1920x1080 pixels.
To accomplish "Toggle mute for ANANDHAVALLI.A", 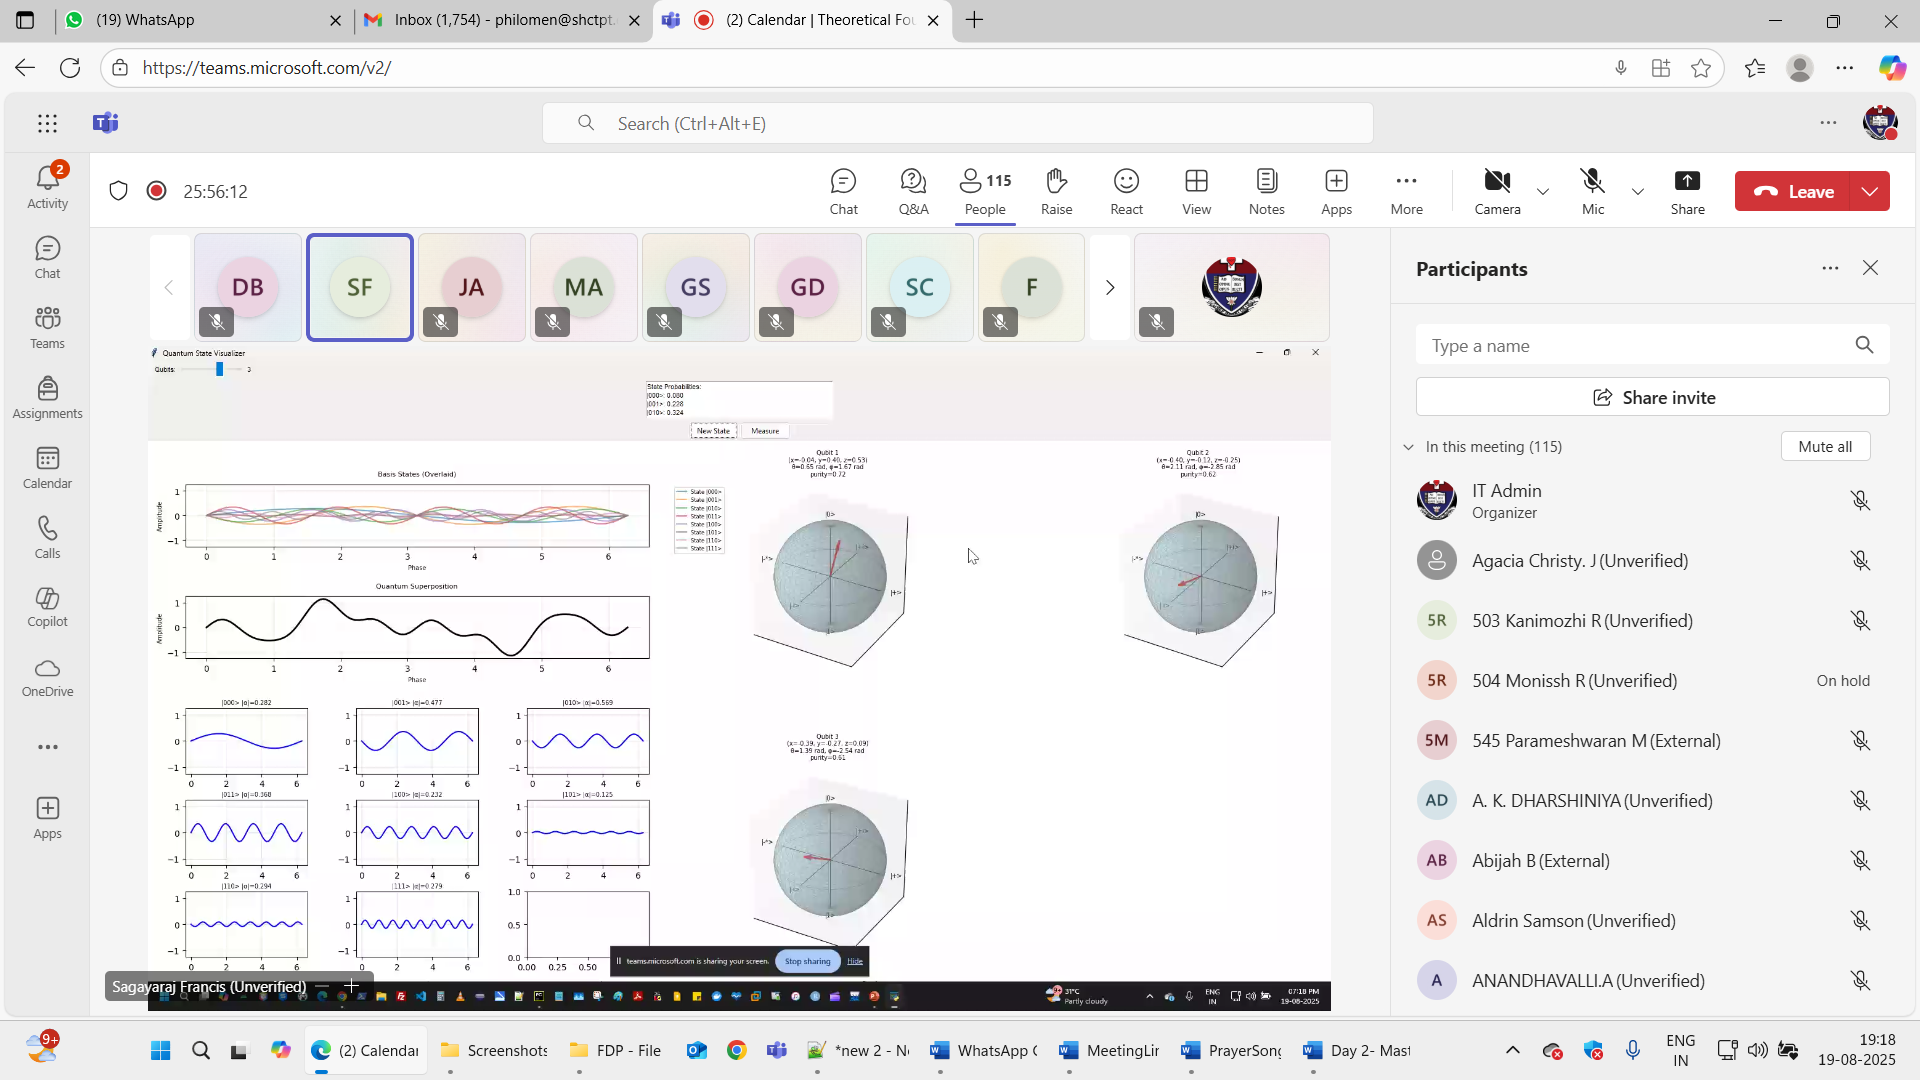I will (1860, 980).
